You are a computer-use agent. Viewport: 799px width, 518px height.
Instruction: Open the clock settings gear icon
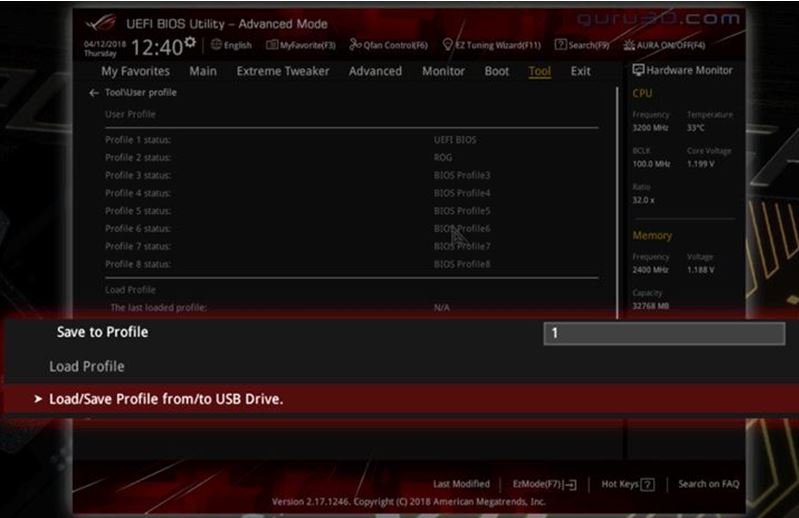point(190,42)
